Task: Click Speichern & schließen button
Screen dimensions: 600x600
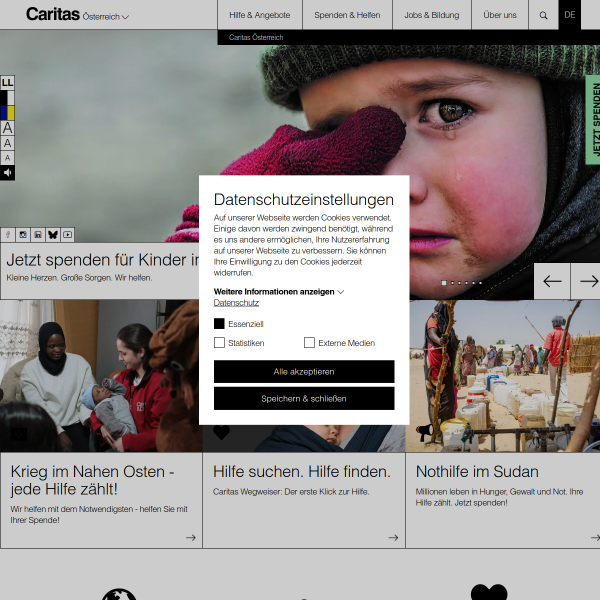Action: pos(304,398)
